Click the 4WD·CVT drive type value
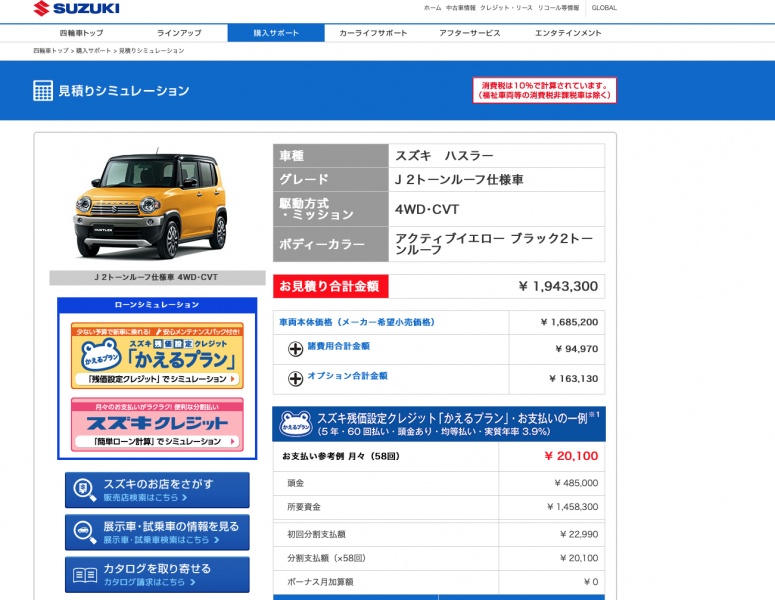The height and width of the screenshot is (600, 775). [427, 210]
